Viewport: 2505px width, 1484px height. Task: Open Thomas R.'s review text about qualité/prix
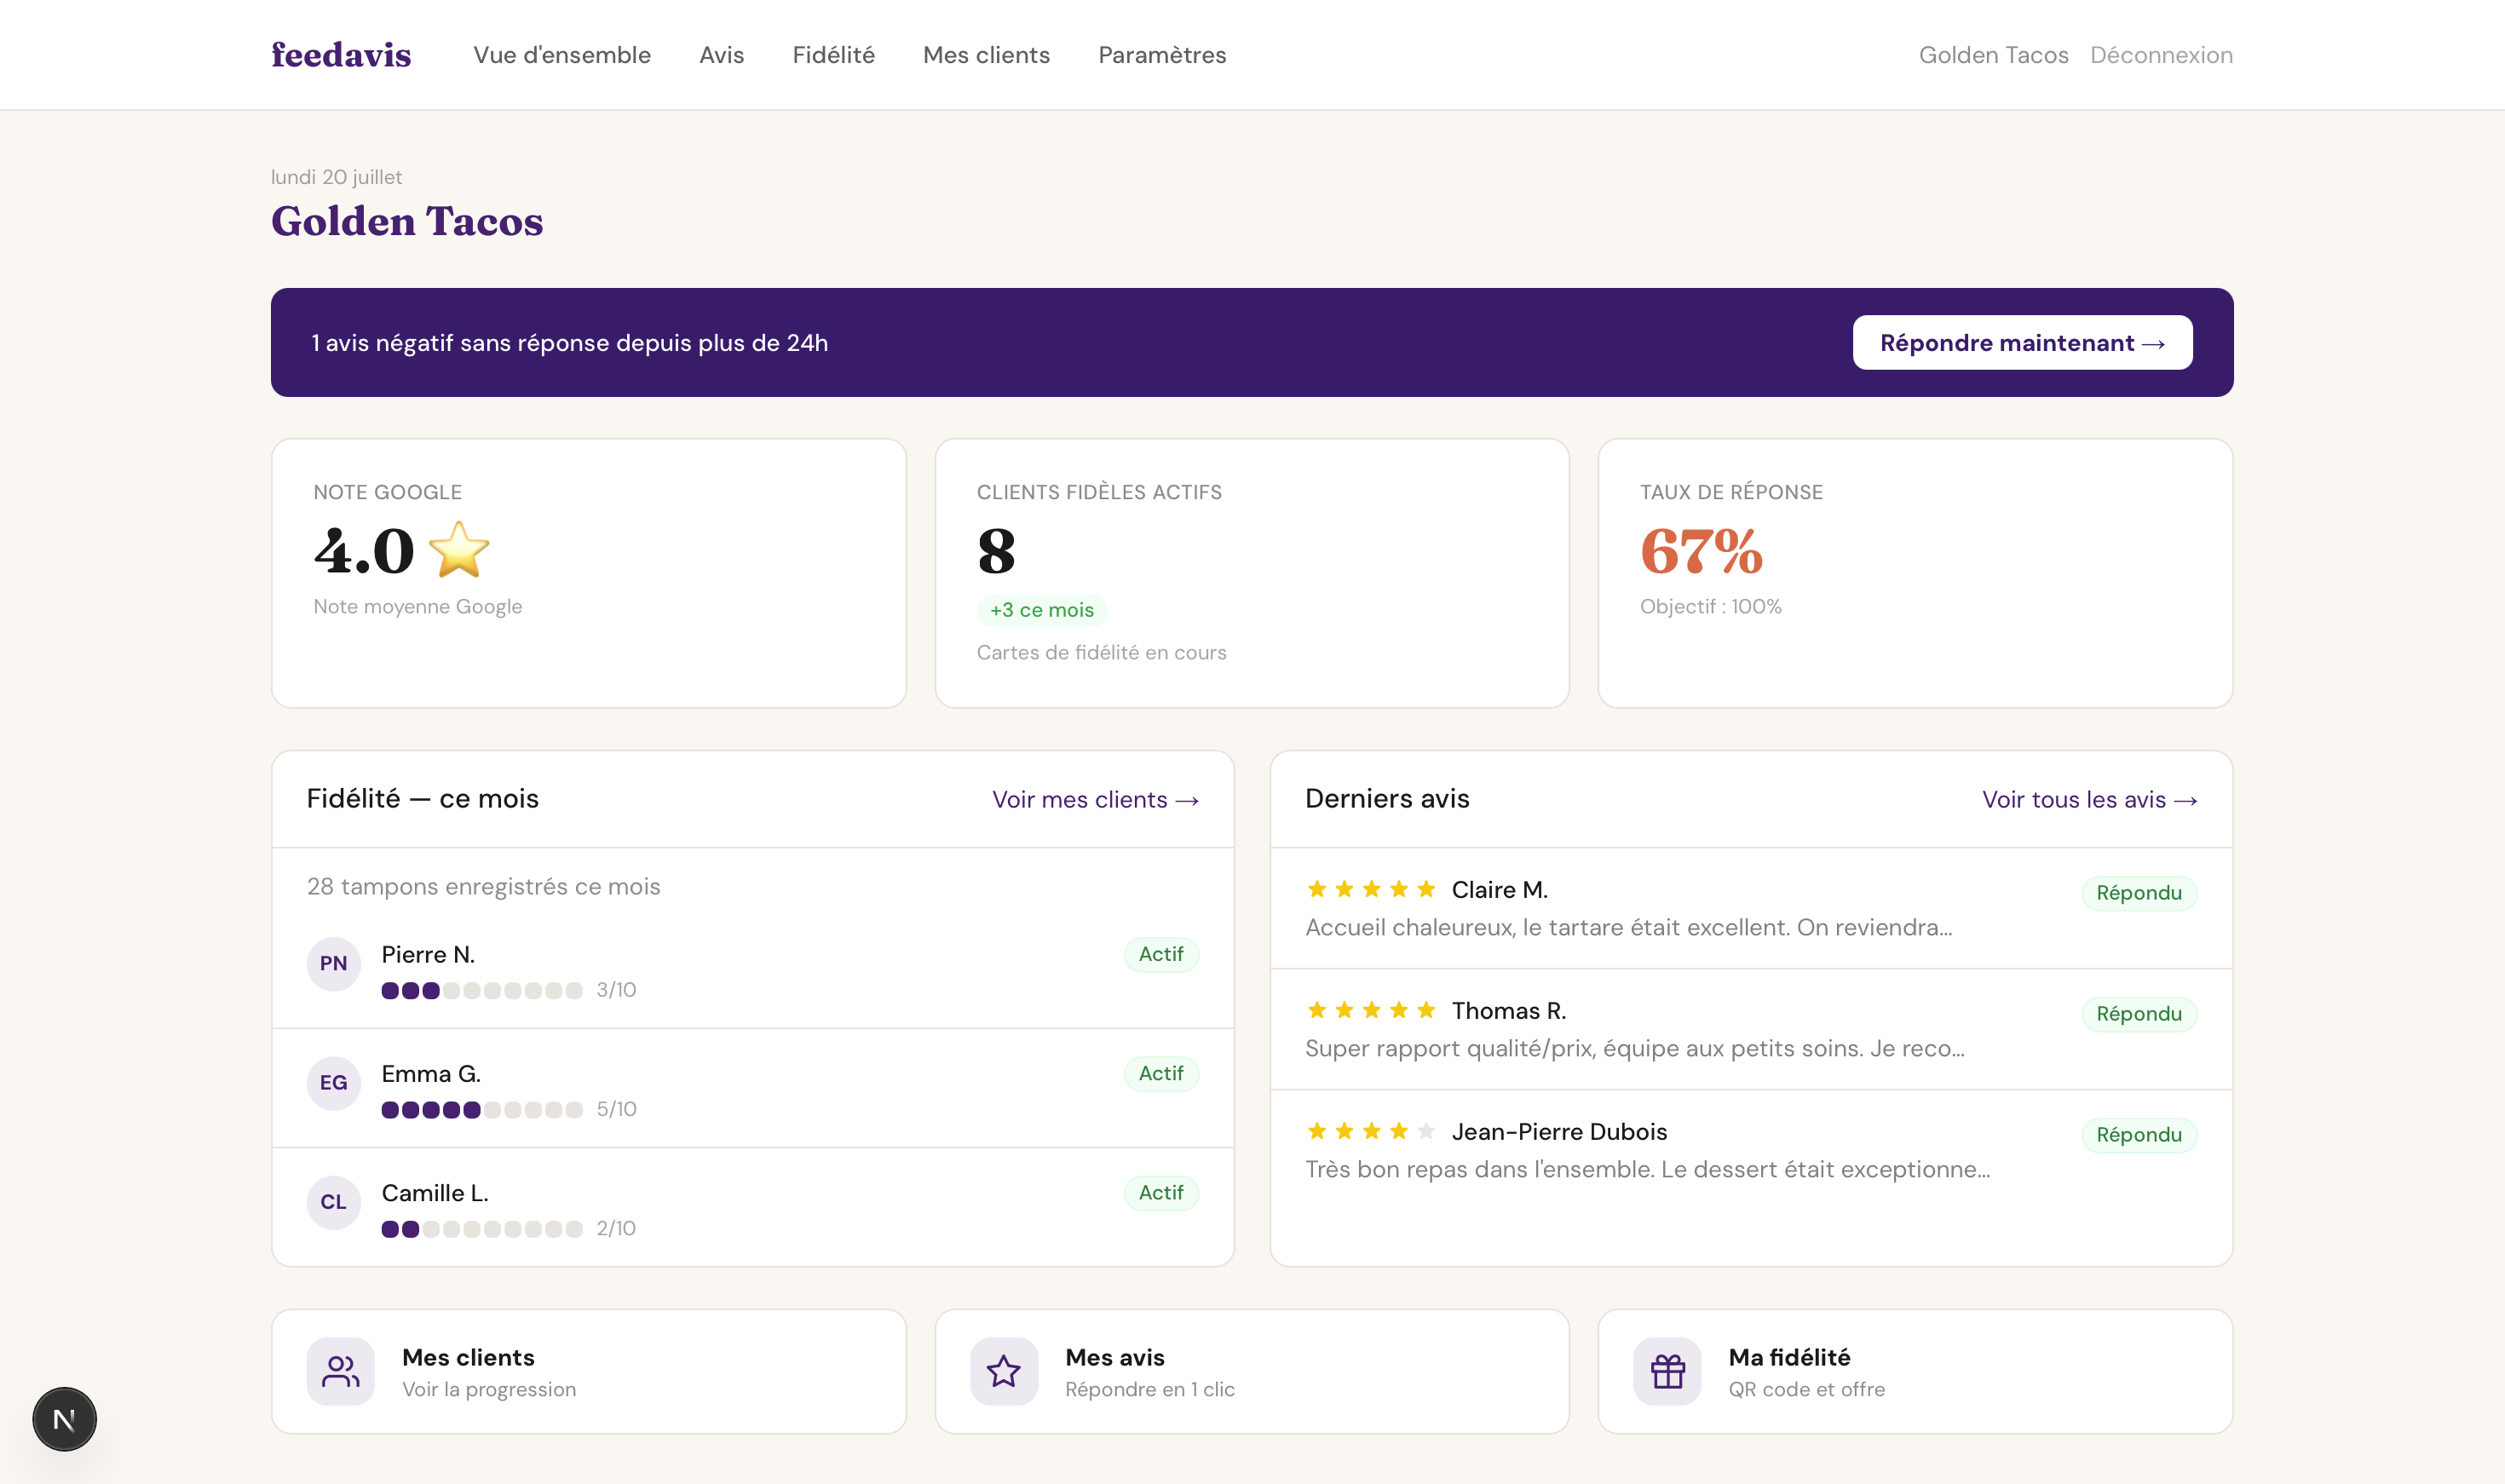[1635, 1049]
